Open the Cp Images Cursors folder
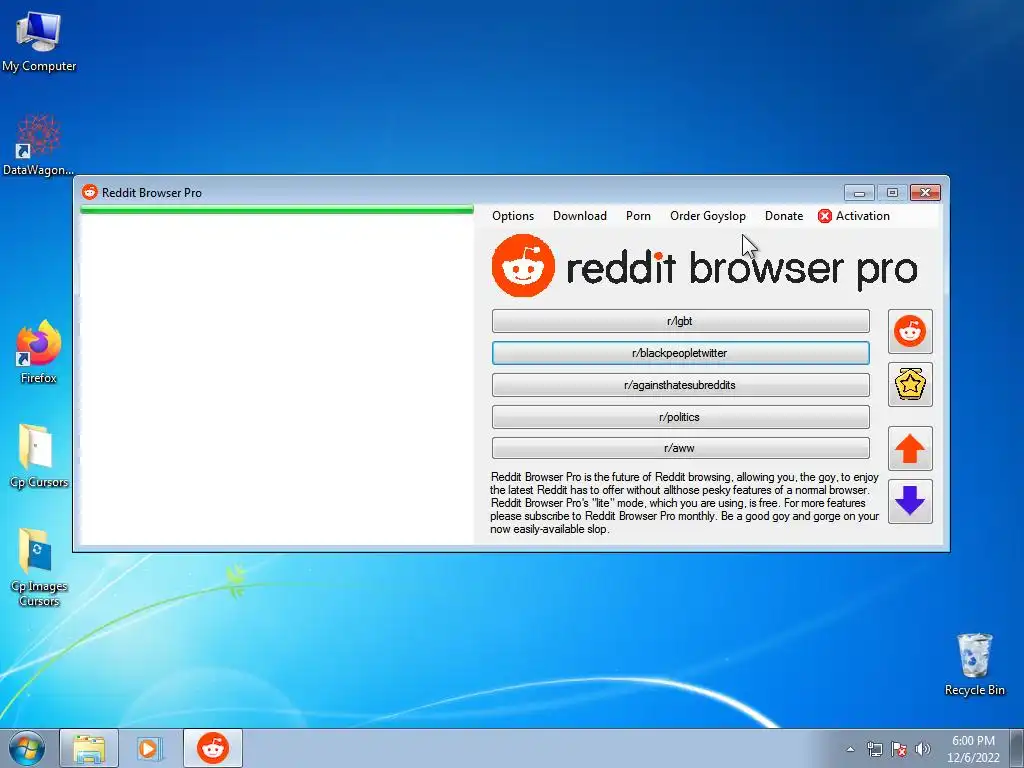The height and width of the screenshot is (768, 1024). (x=39, y=567)
